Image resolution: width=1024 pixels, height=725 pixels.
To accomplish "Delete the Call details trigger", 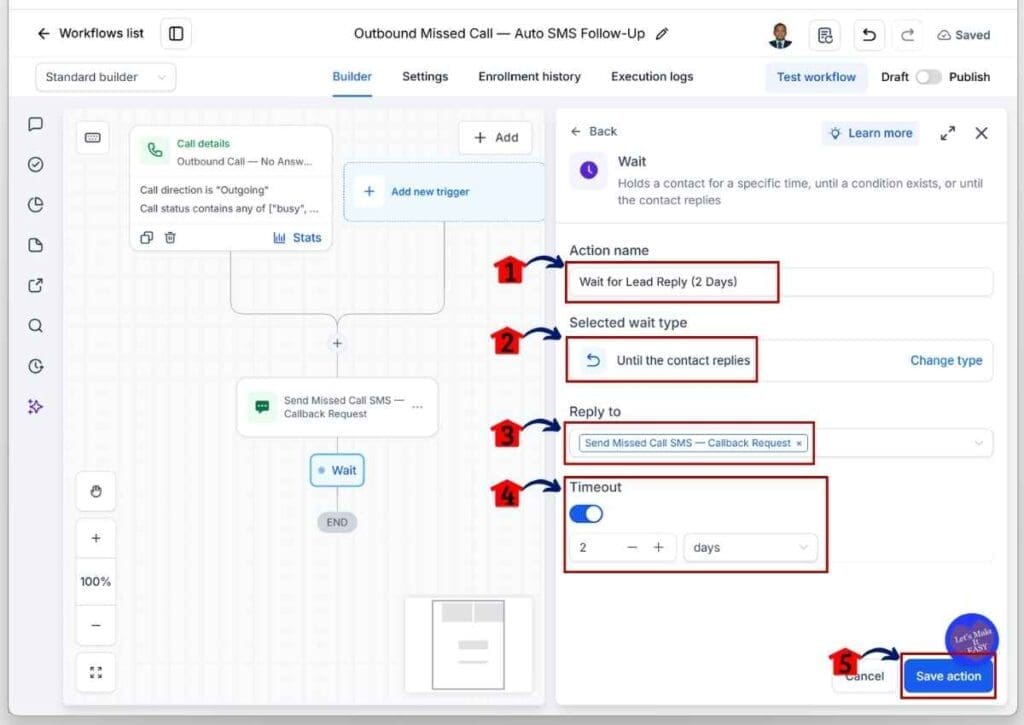I will click(x=170, y=238).
